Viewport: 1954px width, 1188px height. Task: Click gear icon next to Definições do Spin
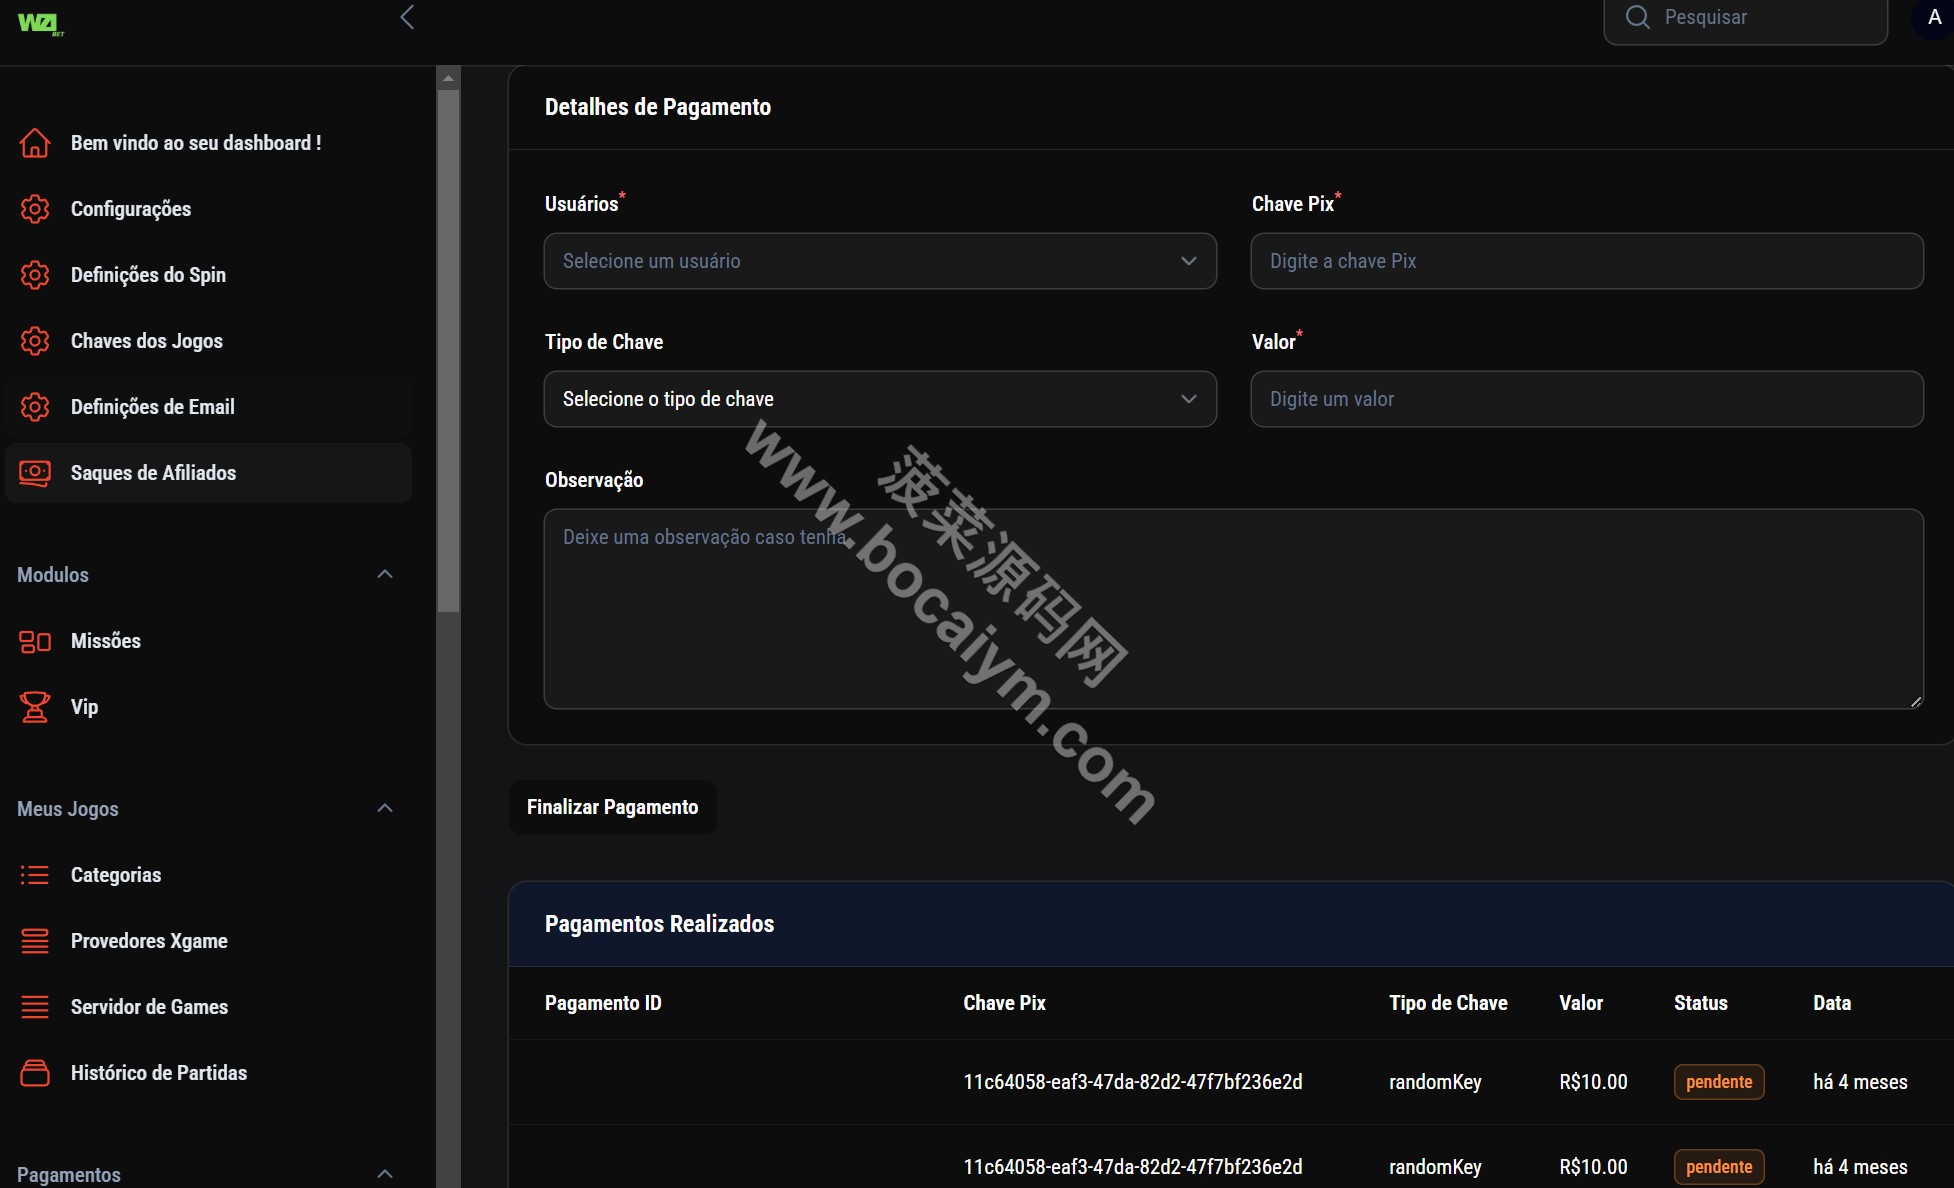pos(35,275)
